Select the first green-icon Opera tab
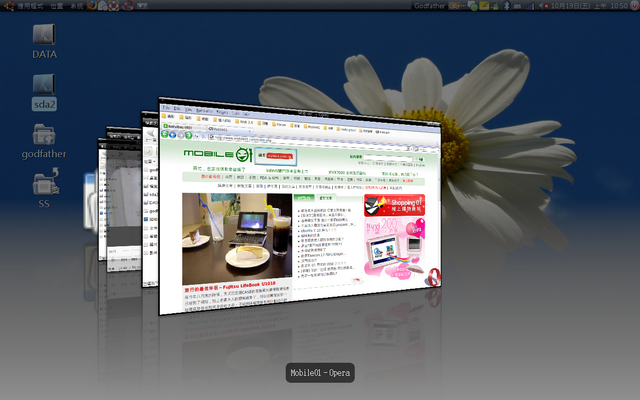Image resolution: width=640 pixels, height=400 pixels. coord(184,127)
